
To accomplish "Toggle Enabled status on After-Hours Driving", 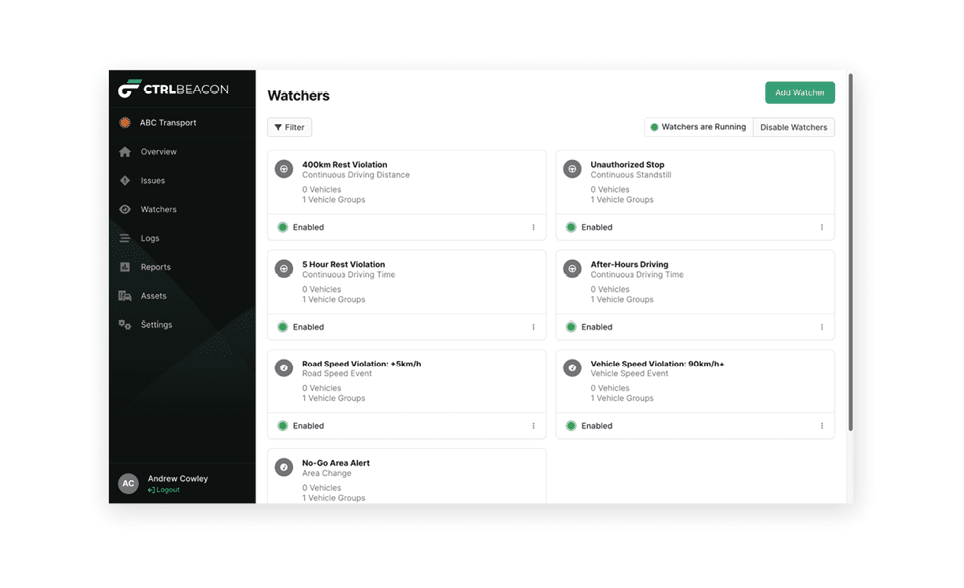I will [x=571, y=327].
